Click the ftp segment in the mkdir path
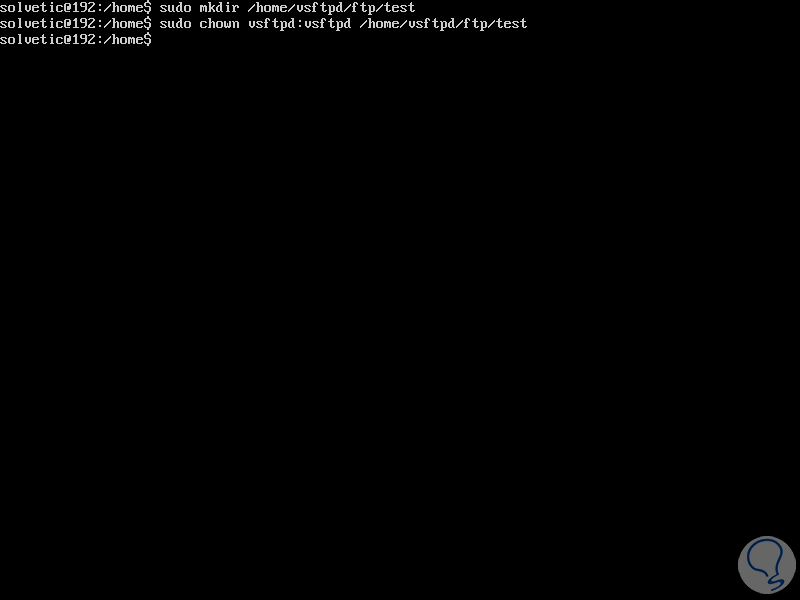The height and width of the screenshot is (600, 800). coord(363,8)
